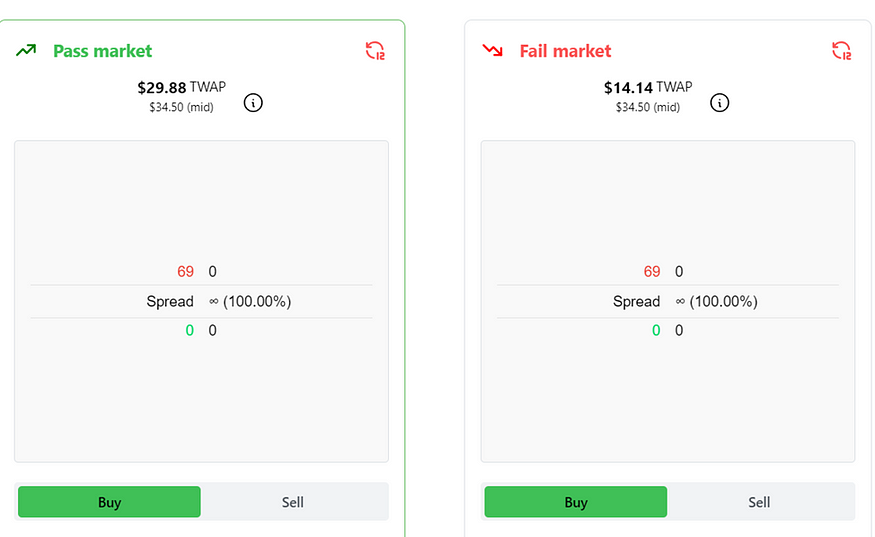Select the 69 ask price in Fail order book
Viewport: 875px width, 537px height.
click(x=652, y=272)
